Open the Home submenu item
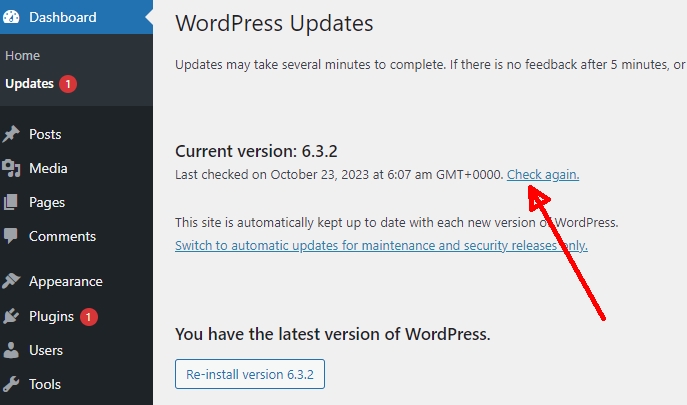Screen dimensions: 687x405 click(x=22, y=56)
